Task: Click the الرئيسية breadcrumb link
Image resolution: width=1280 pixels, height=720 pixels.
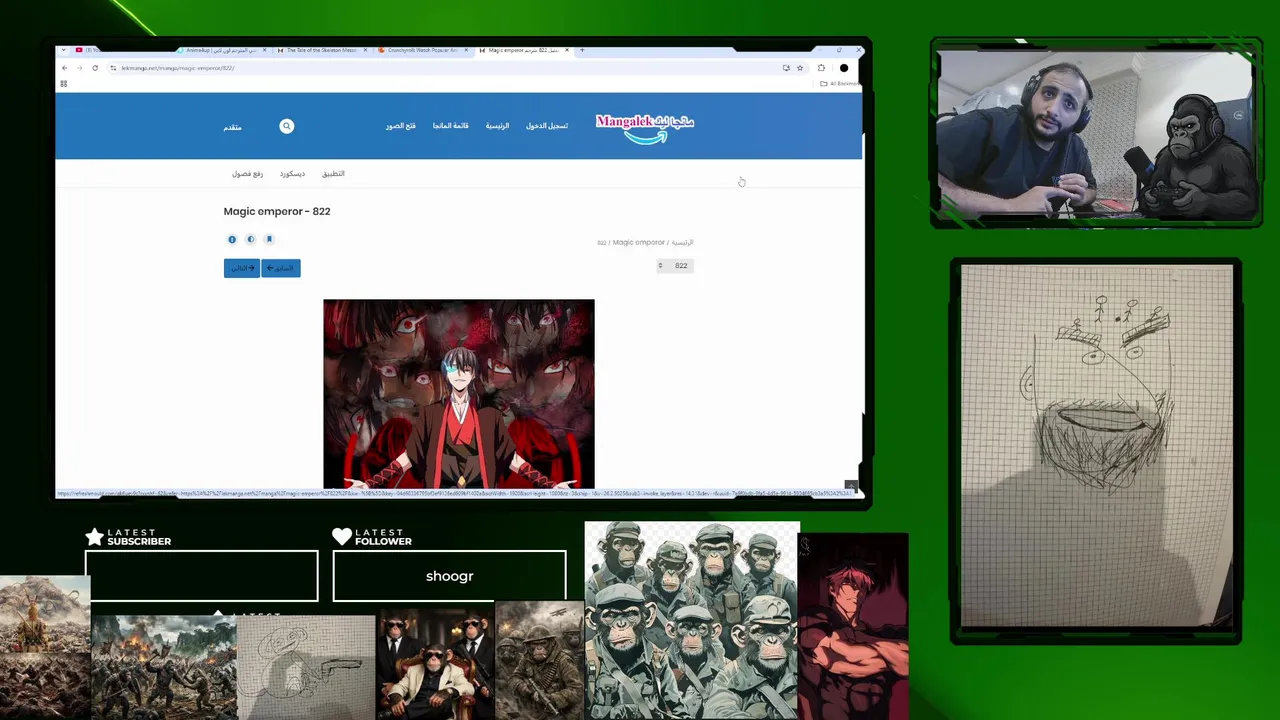Action: point(682,242)
